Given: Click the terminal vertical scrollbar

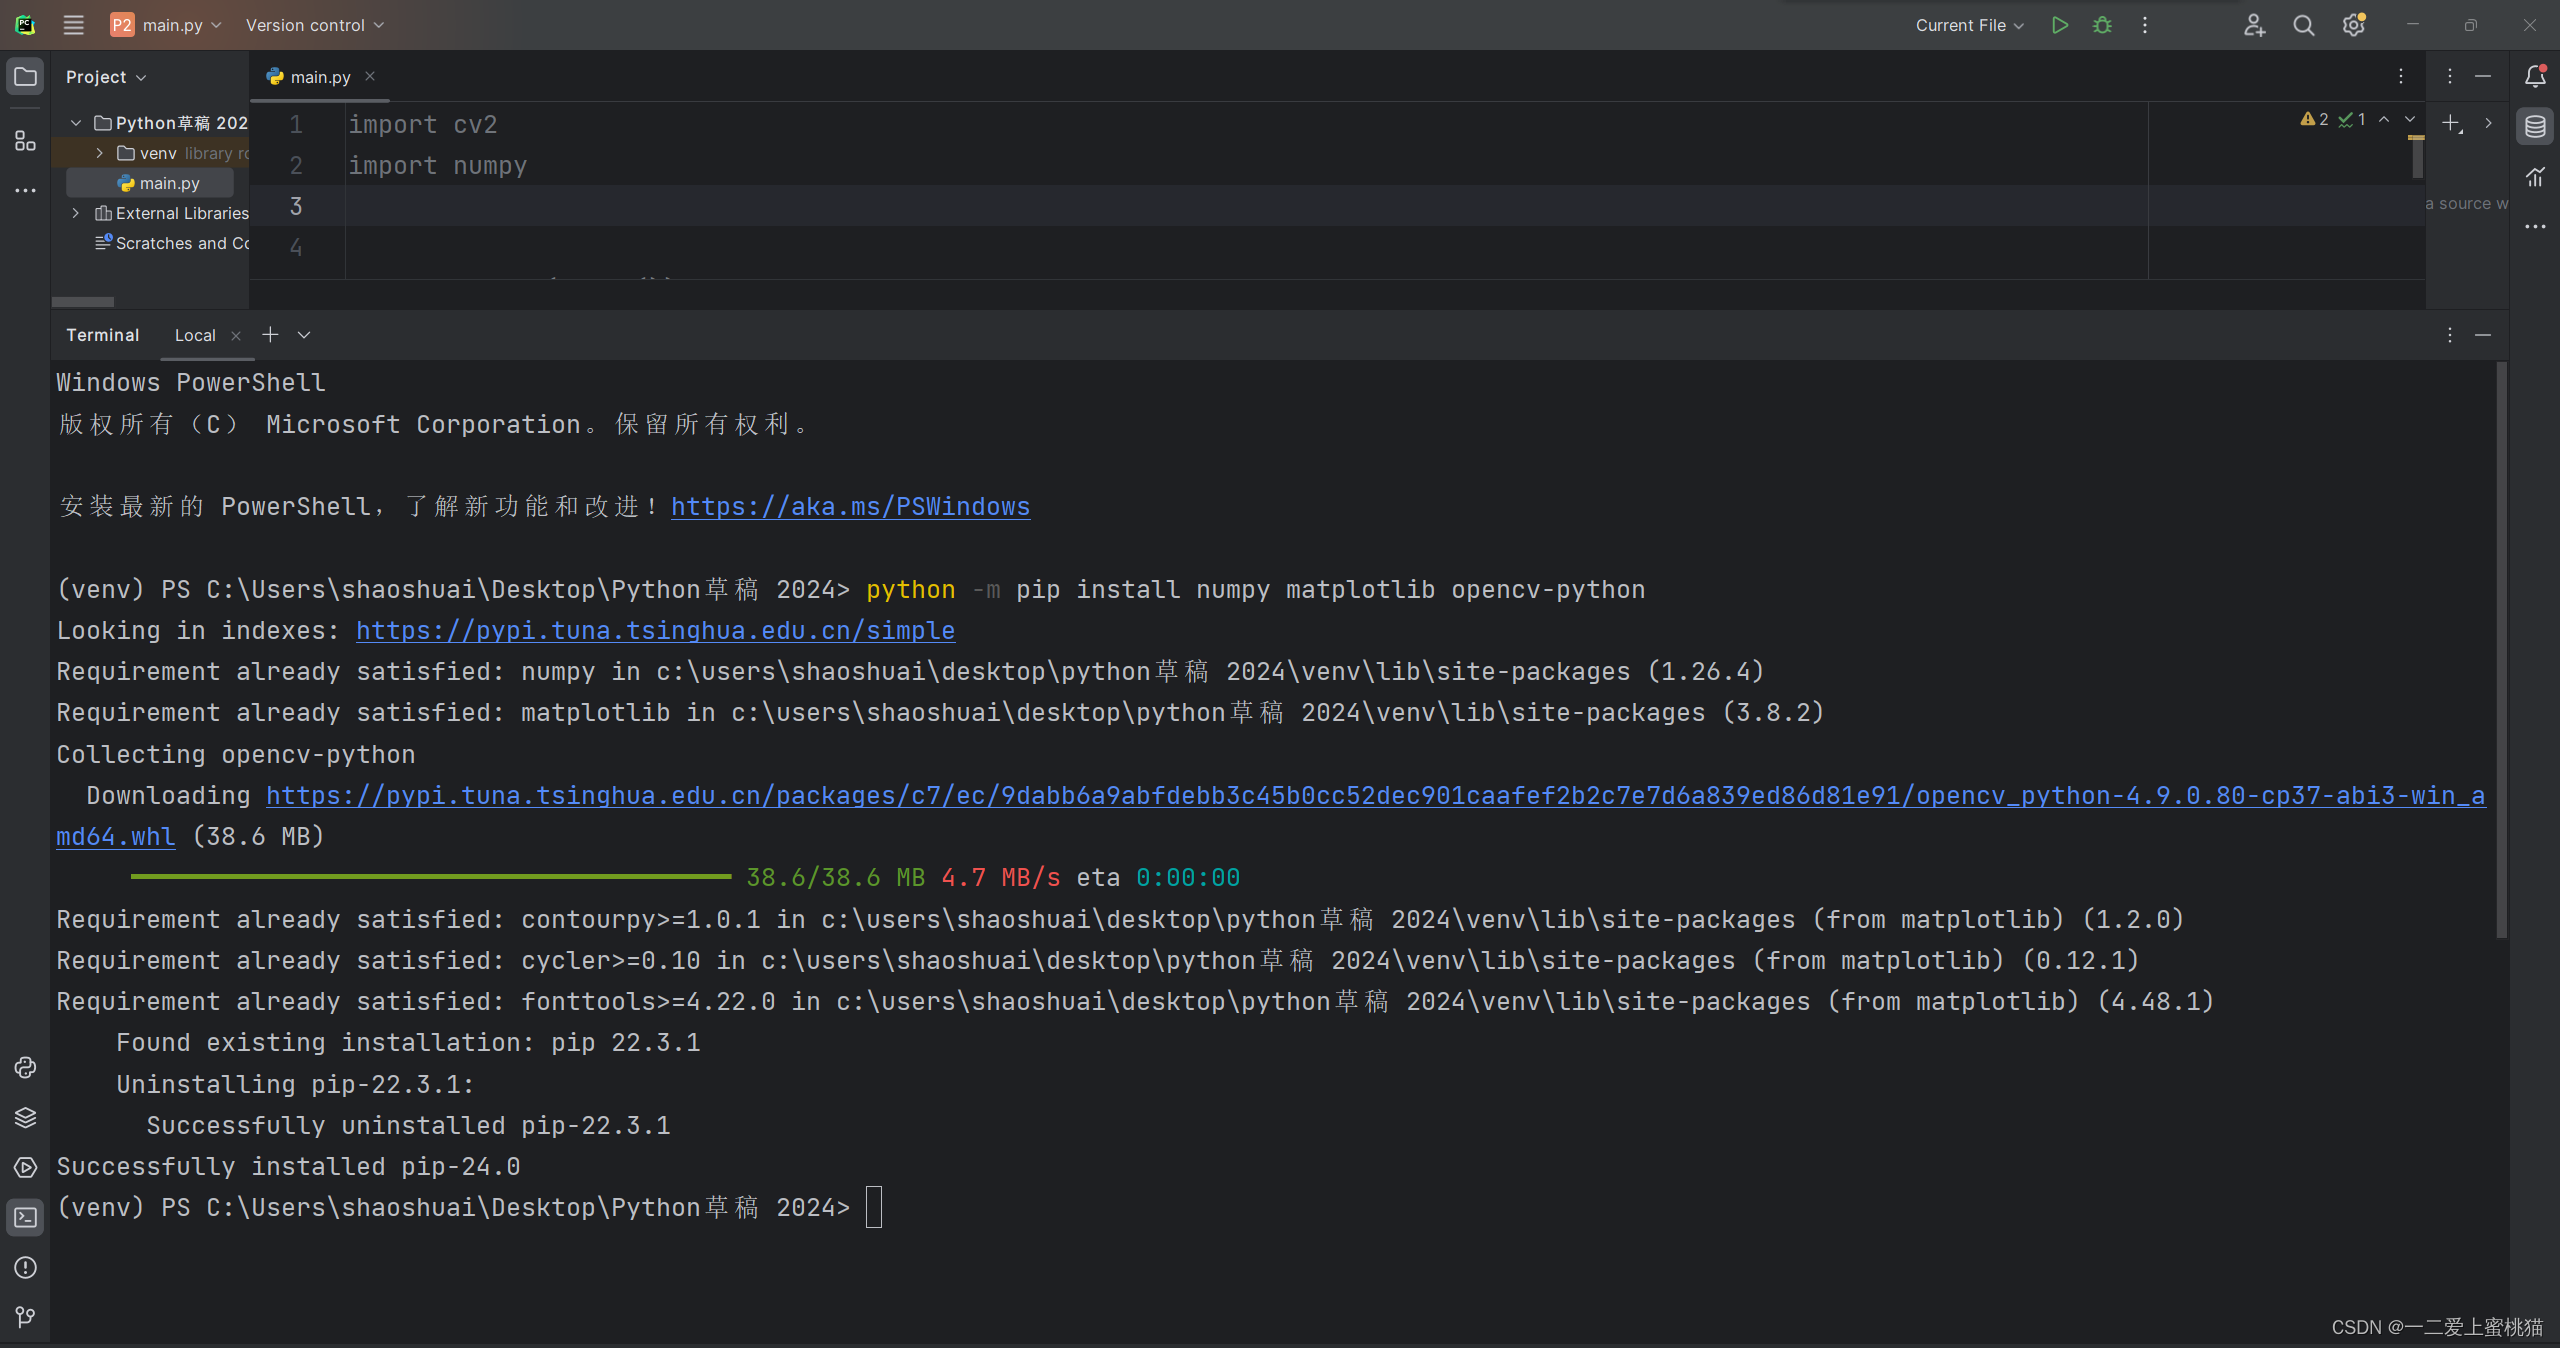Looking at the screenshot, I should click(2501, 650).
